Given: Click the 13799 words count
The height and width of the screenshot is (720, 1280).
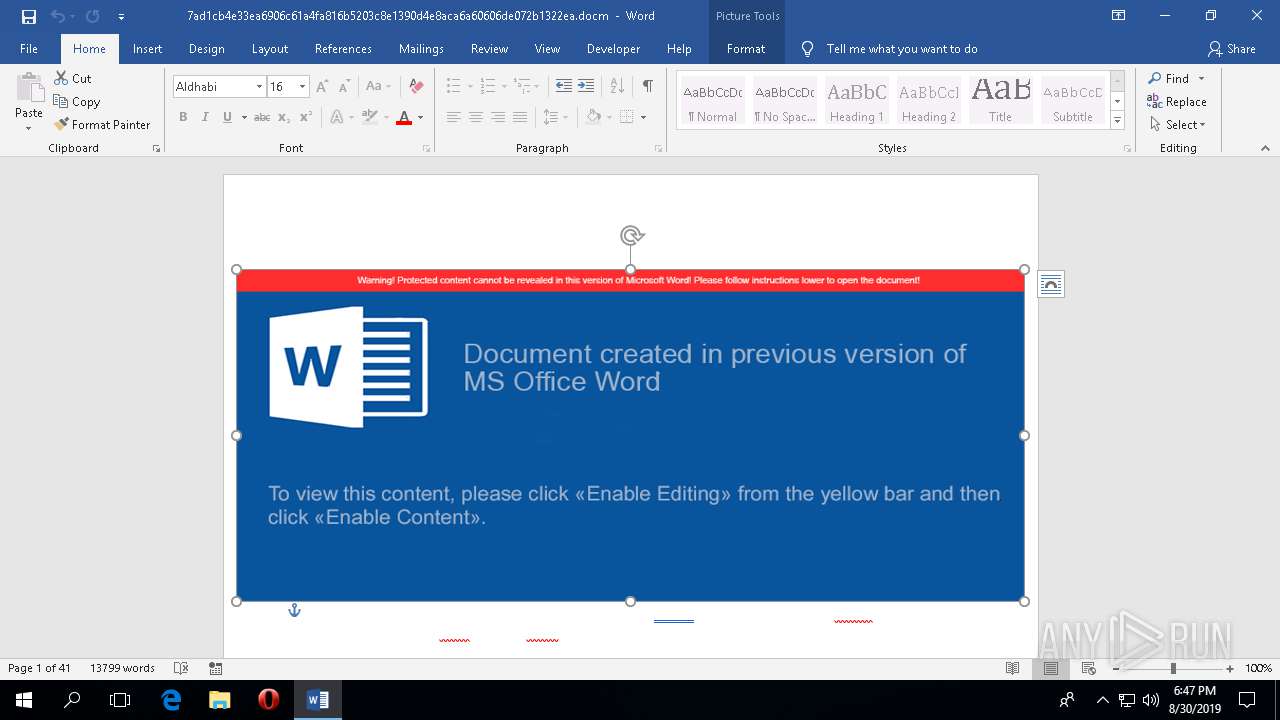Looking at the screenshot, I should [x=122, y=668].
